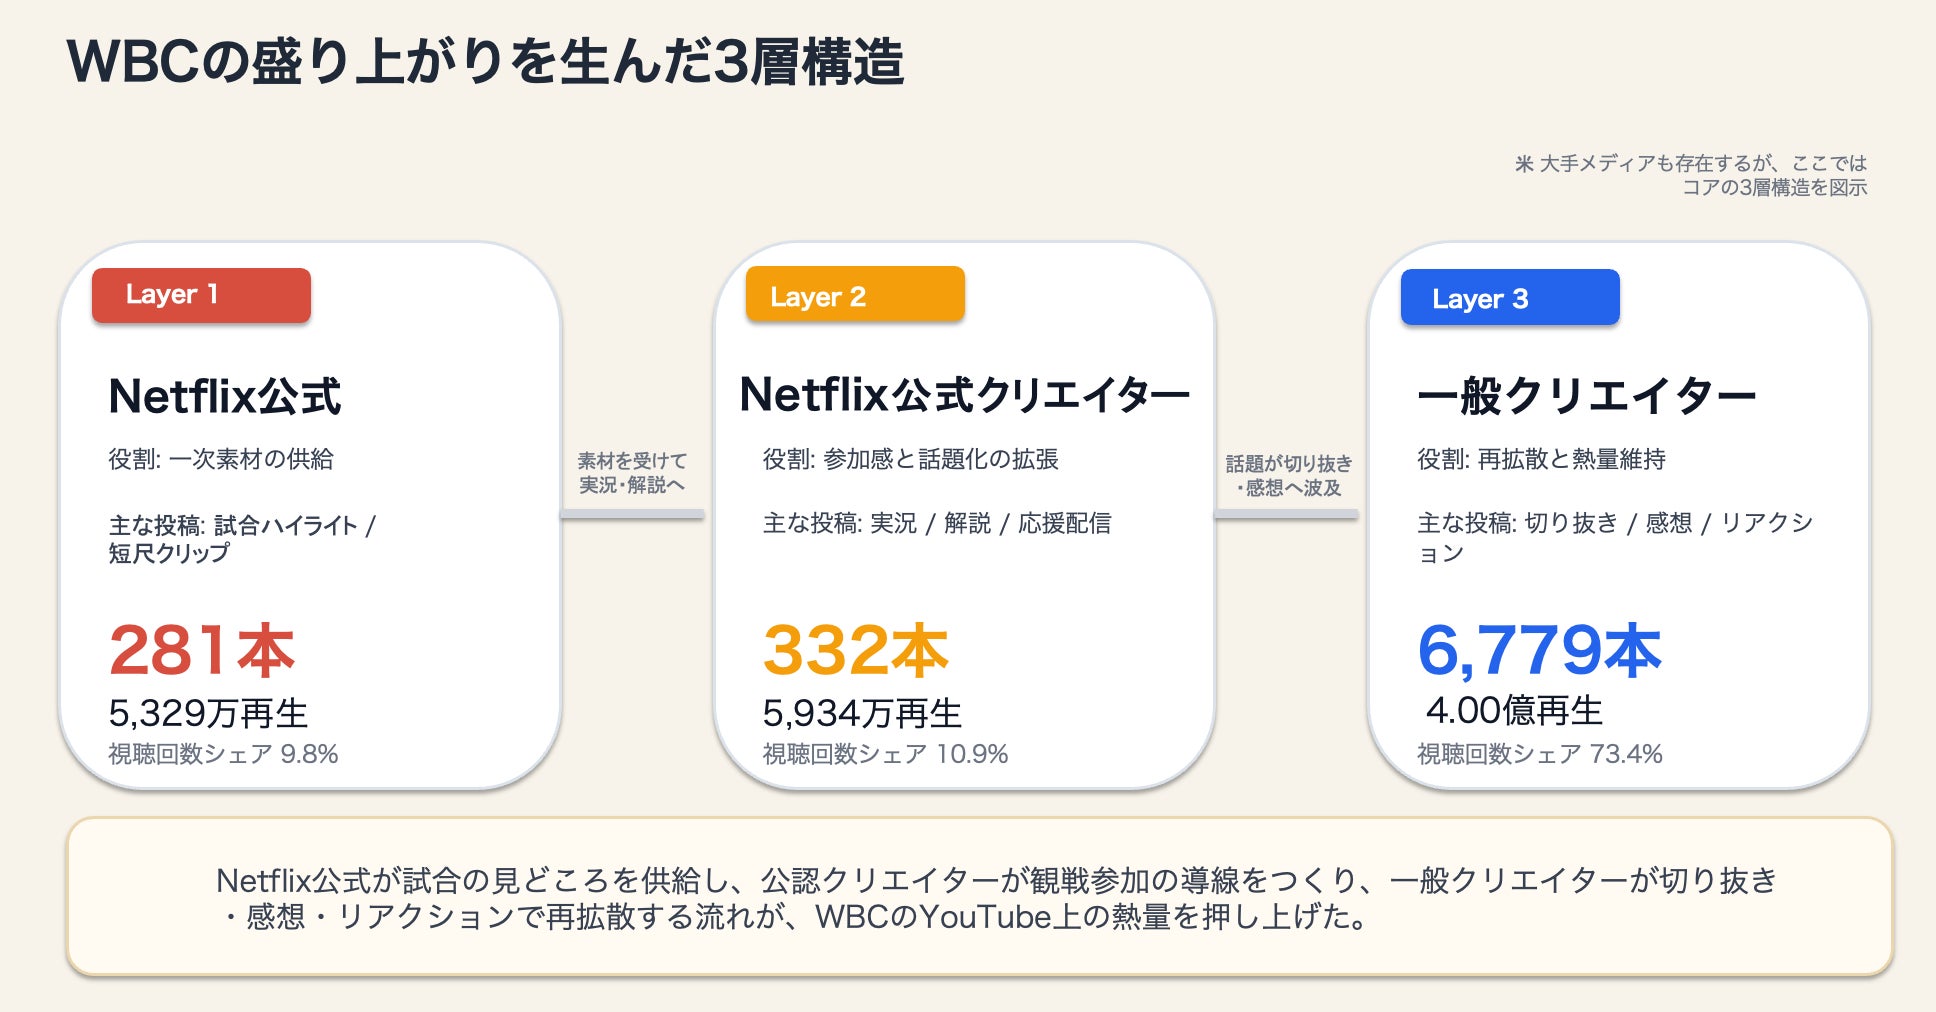Select the 役割: 一次素材の供給 line
This screenshot has height=1012, width=1936.
click(221, 459)
